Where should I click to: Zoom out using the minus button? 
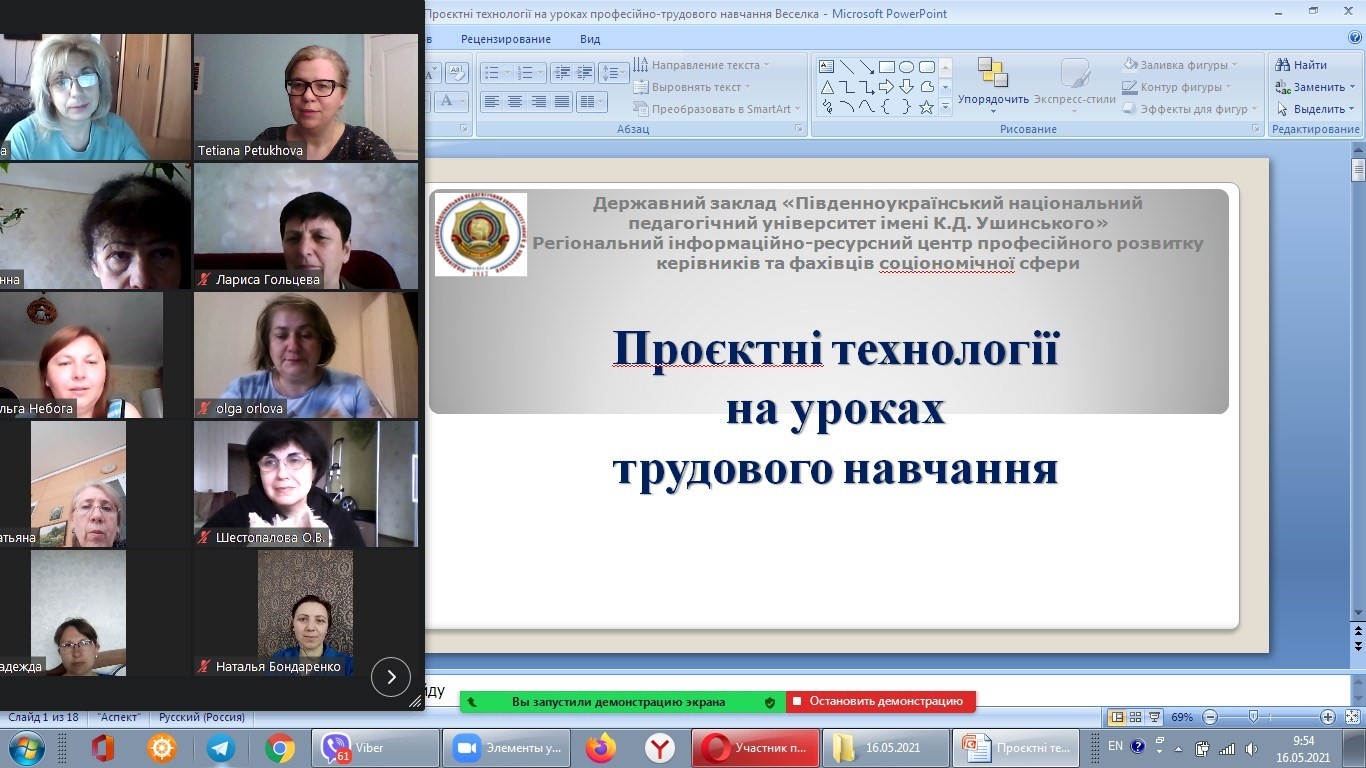[1210, 717]
